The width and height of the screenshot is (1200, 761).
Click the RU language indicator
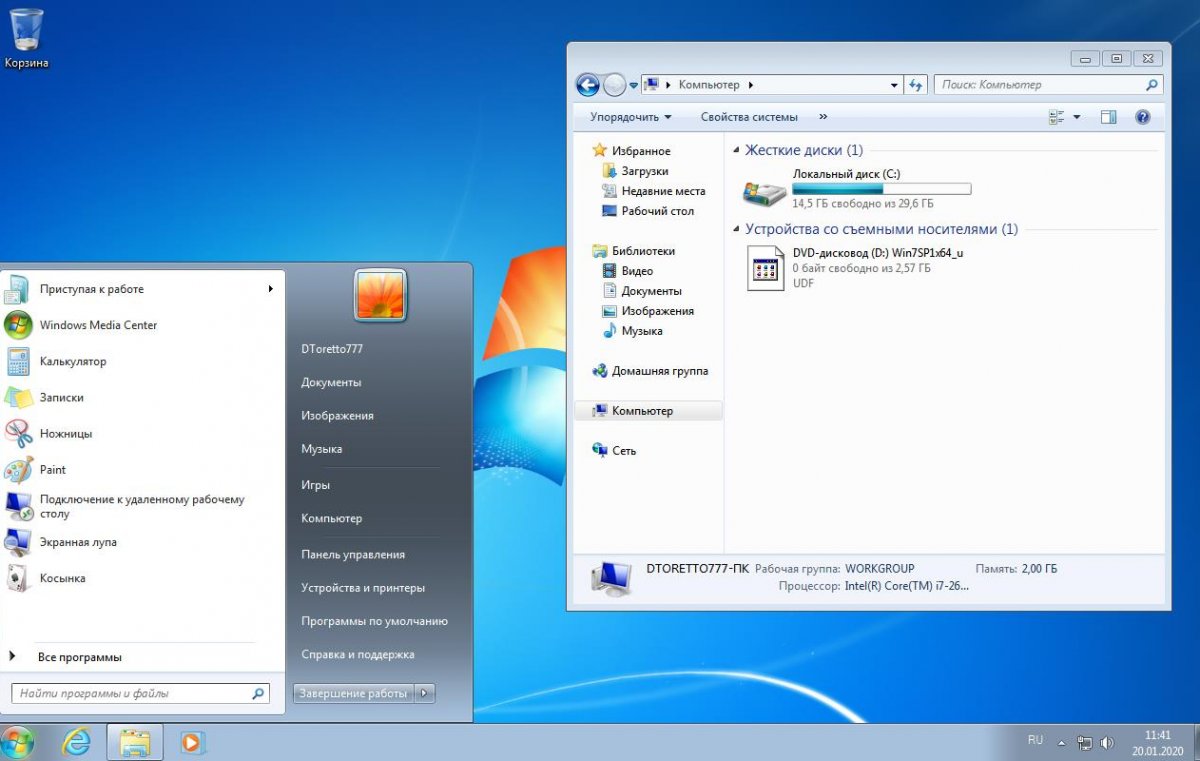click(1035, 740)
